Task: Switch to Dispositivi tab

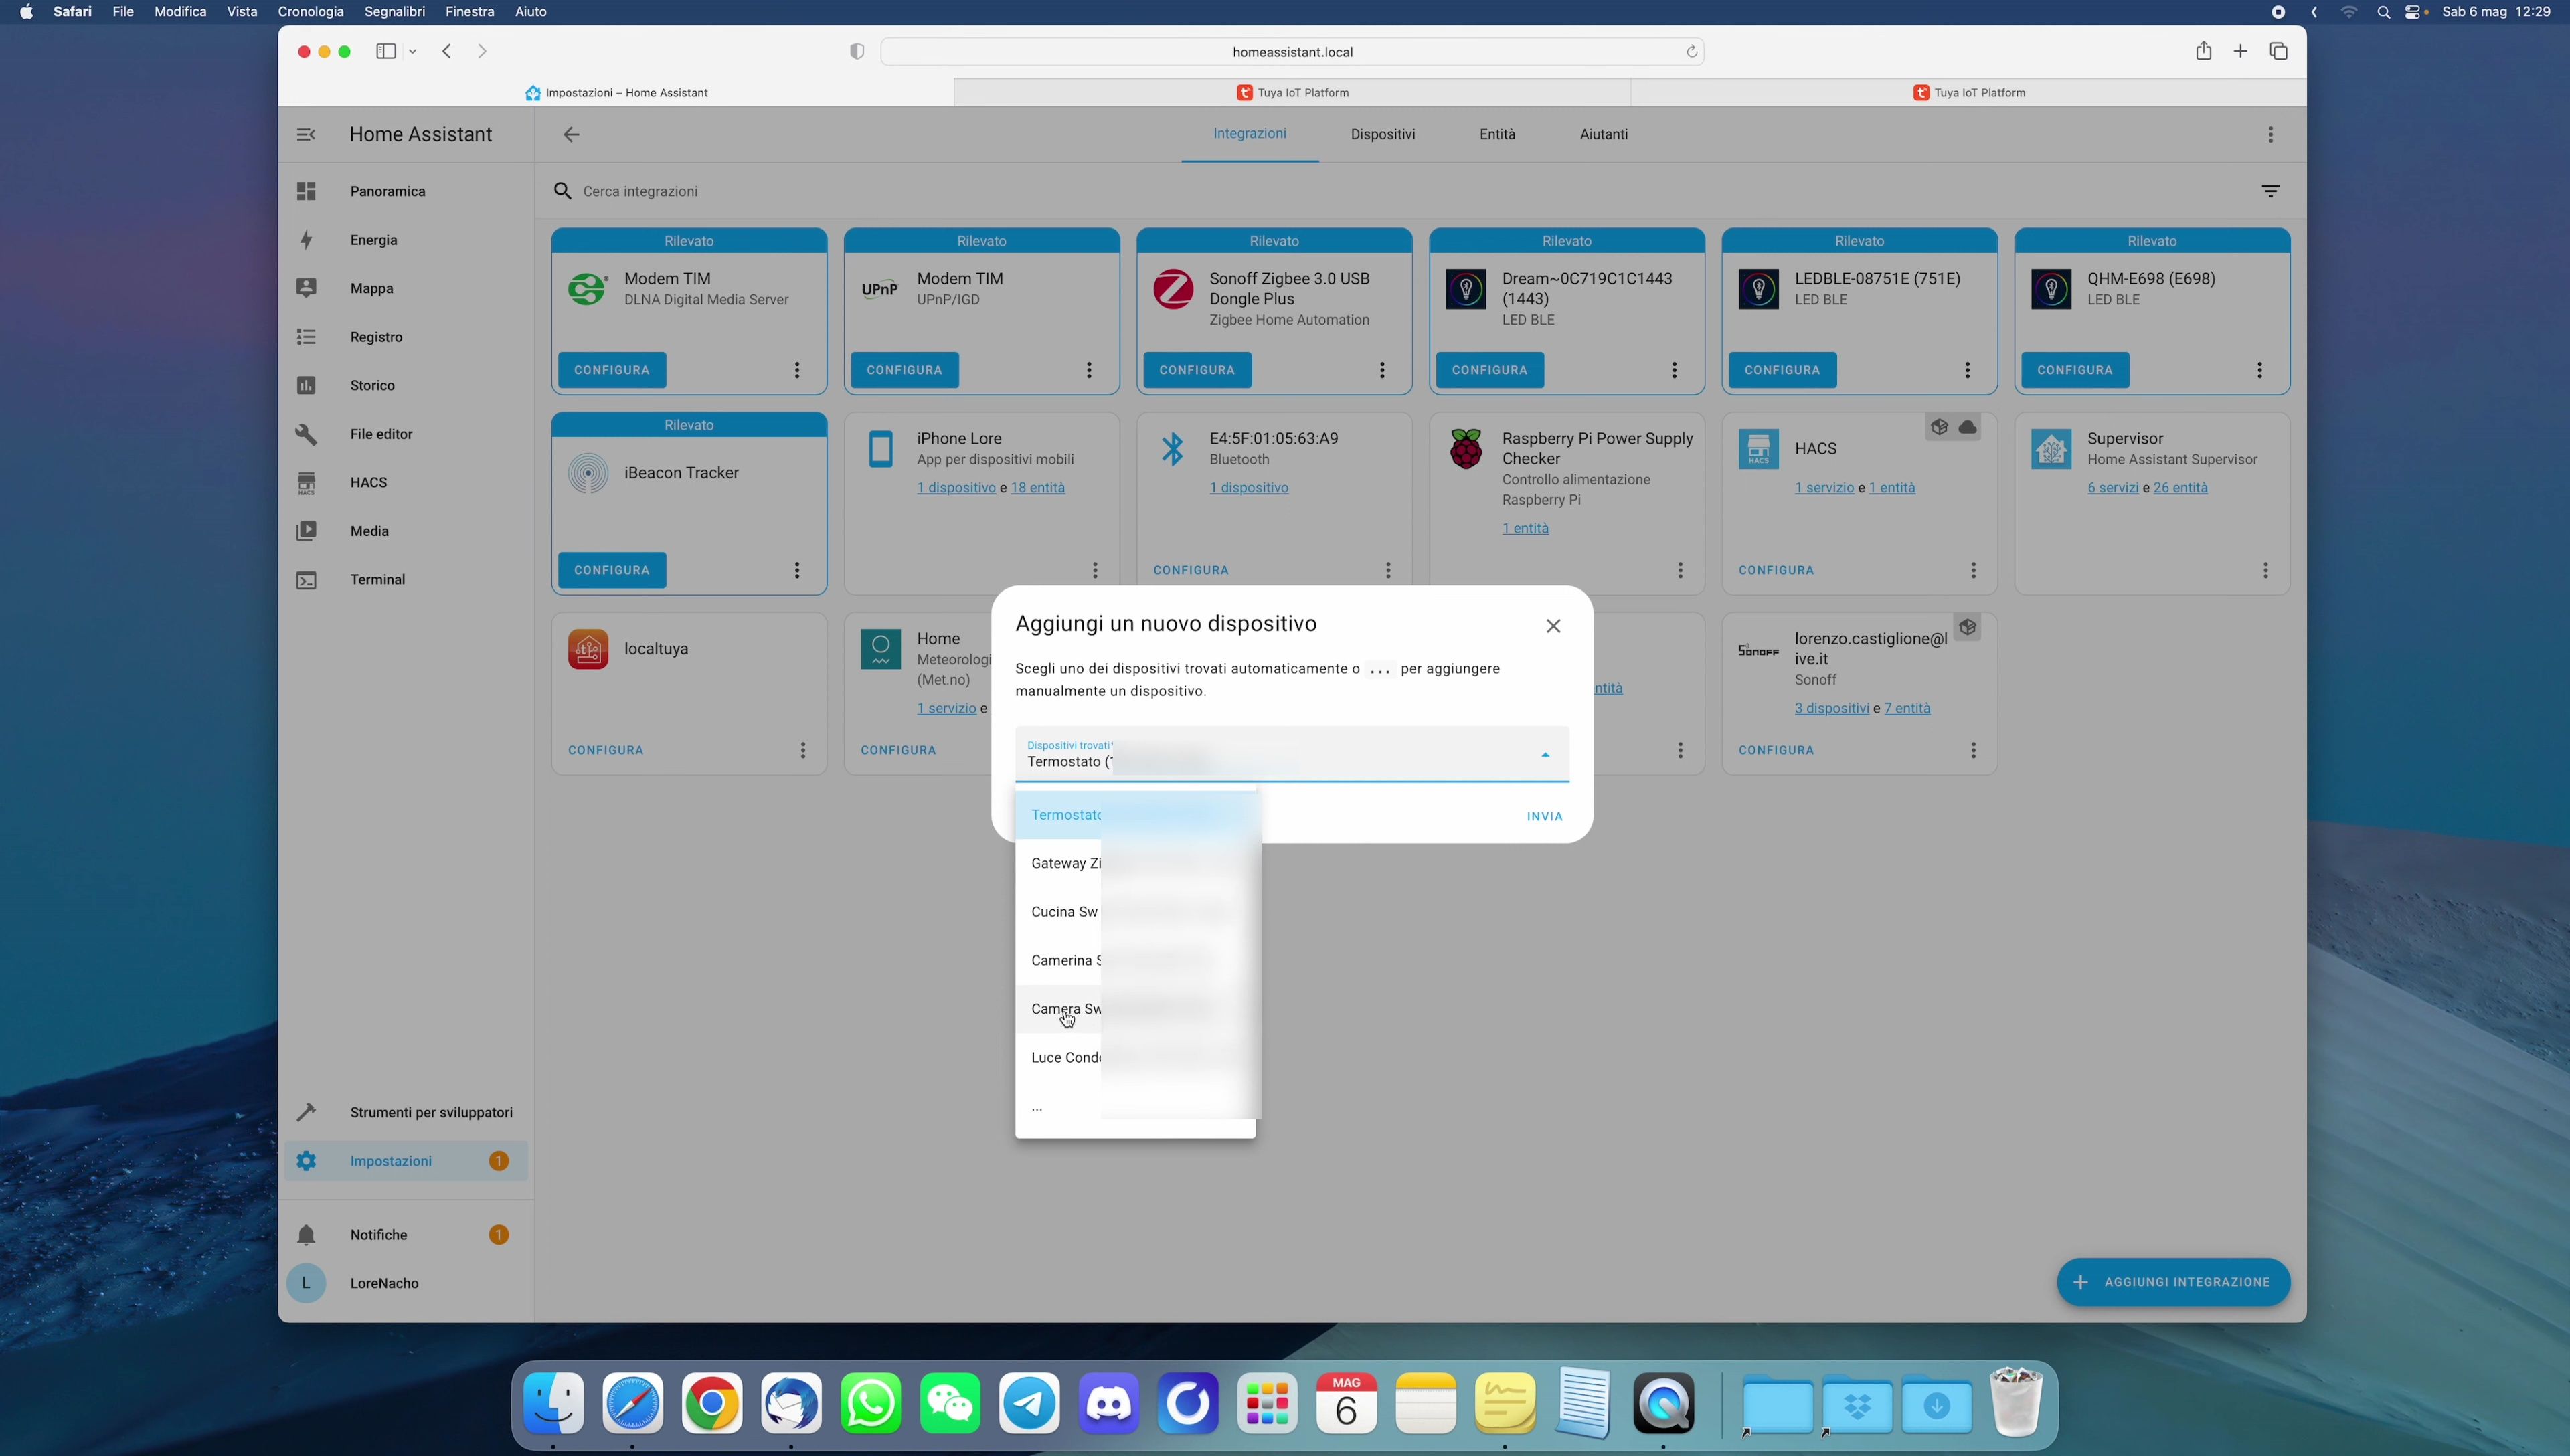Action: click(x=1382, y=134)
